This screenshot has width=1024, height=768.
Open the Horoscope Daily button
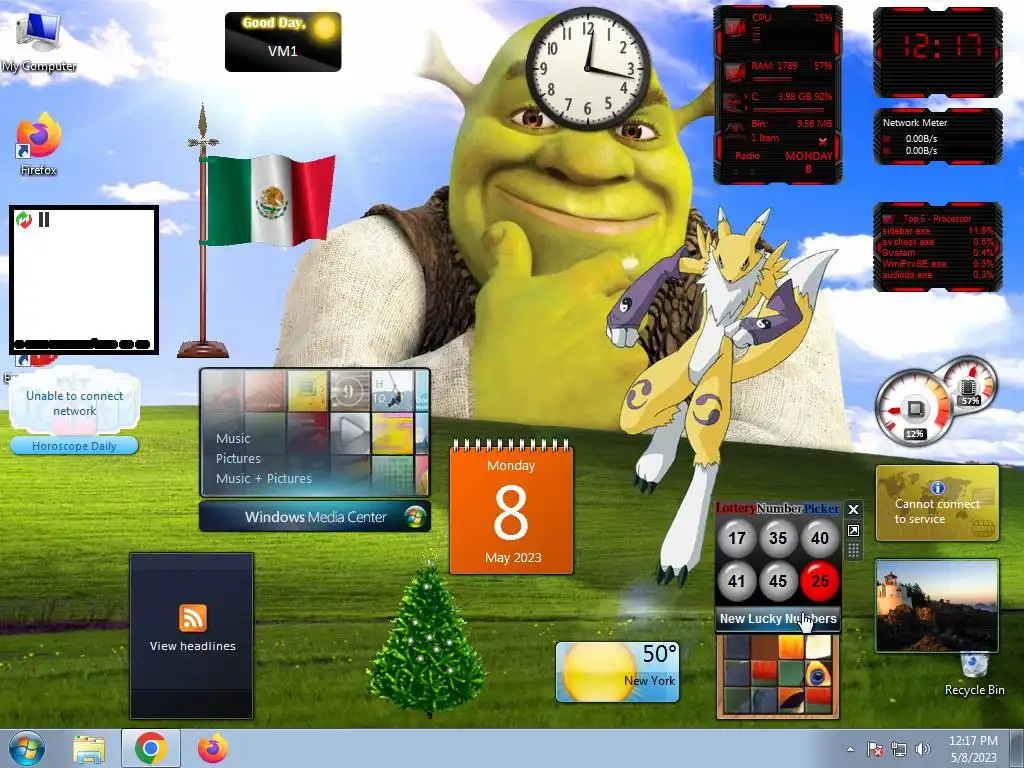coord(74,446)
